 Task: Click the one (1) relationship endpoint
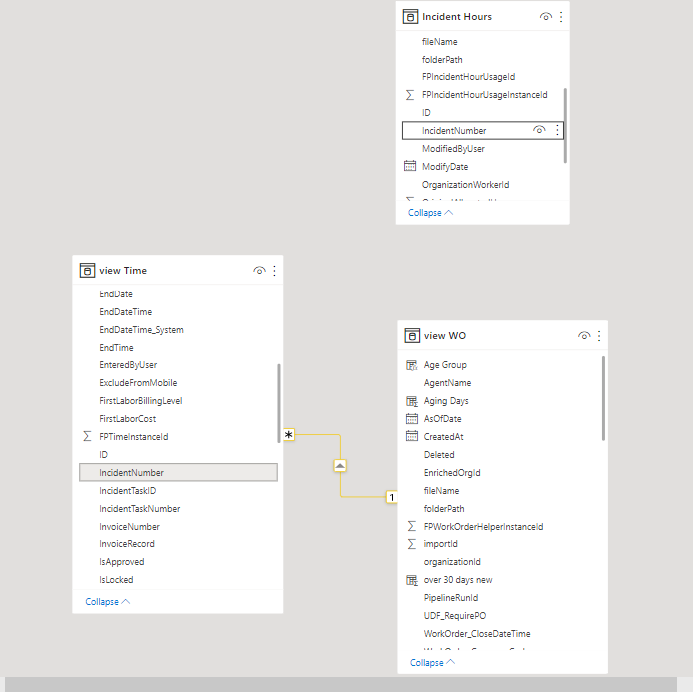[x=392, y=497]
